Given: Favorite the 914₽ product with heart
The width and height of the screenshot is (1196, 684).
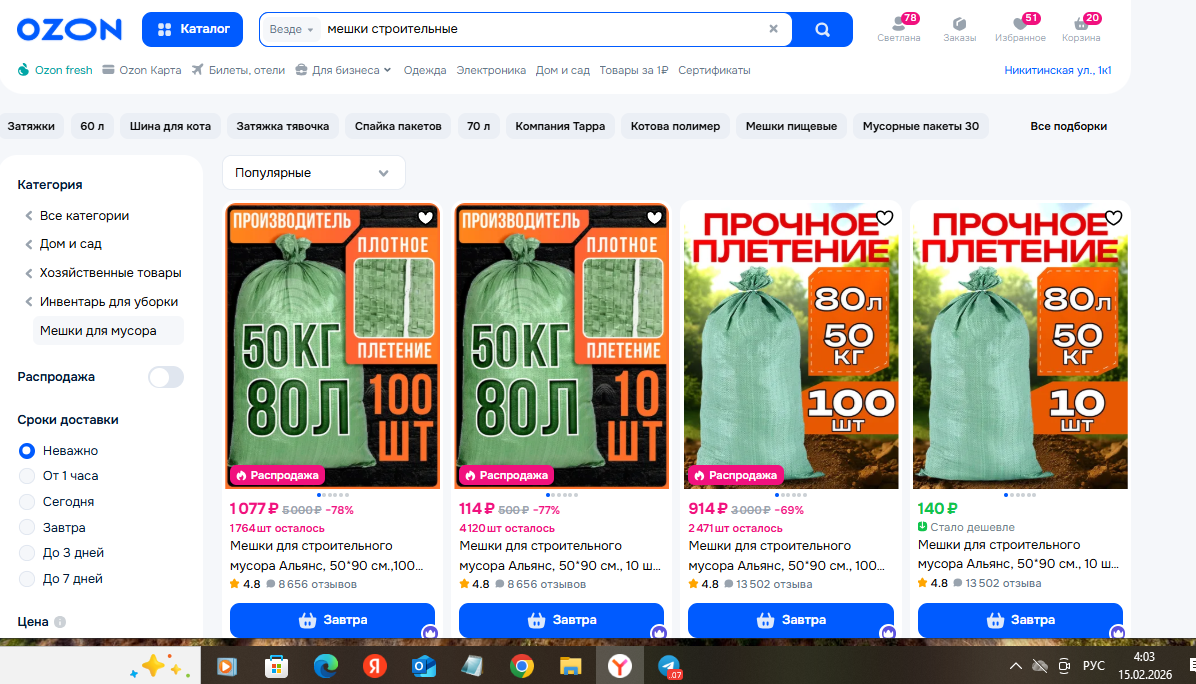Looking at the screenshot, I should (x=884, y=218).
